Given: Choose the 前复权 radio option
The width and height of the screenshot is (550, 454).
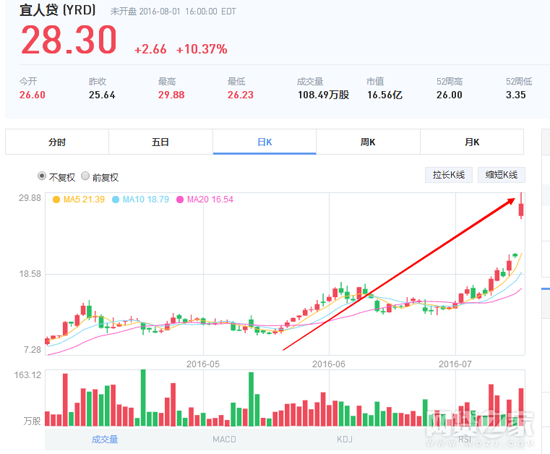Looking at the screenshot, I should click(85, 175).
